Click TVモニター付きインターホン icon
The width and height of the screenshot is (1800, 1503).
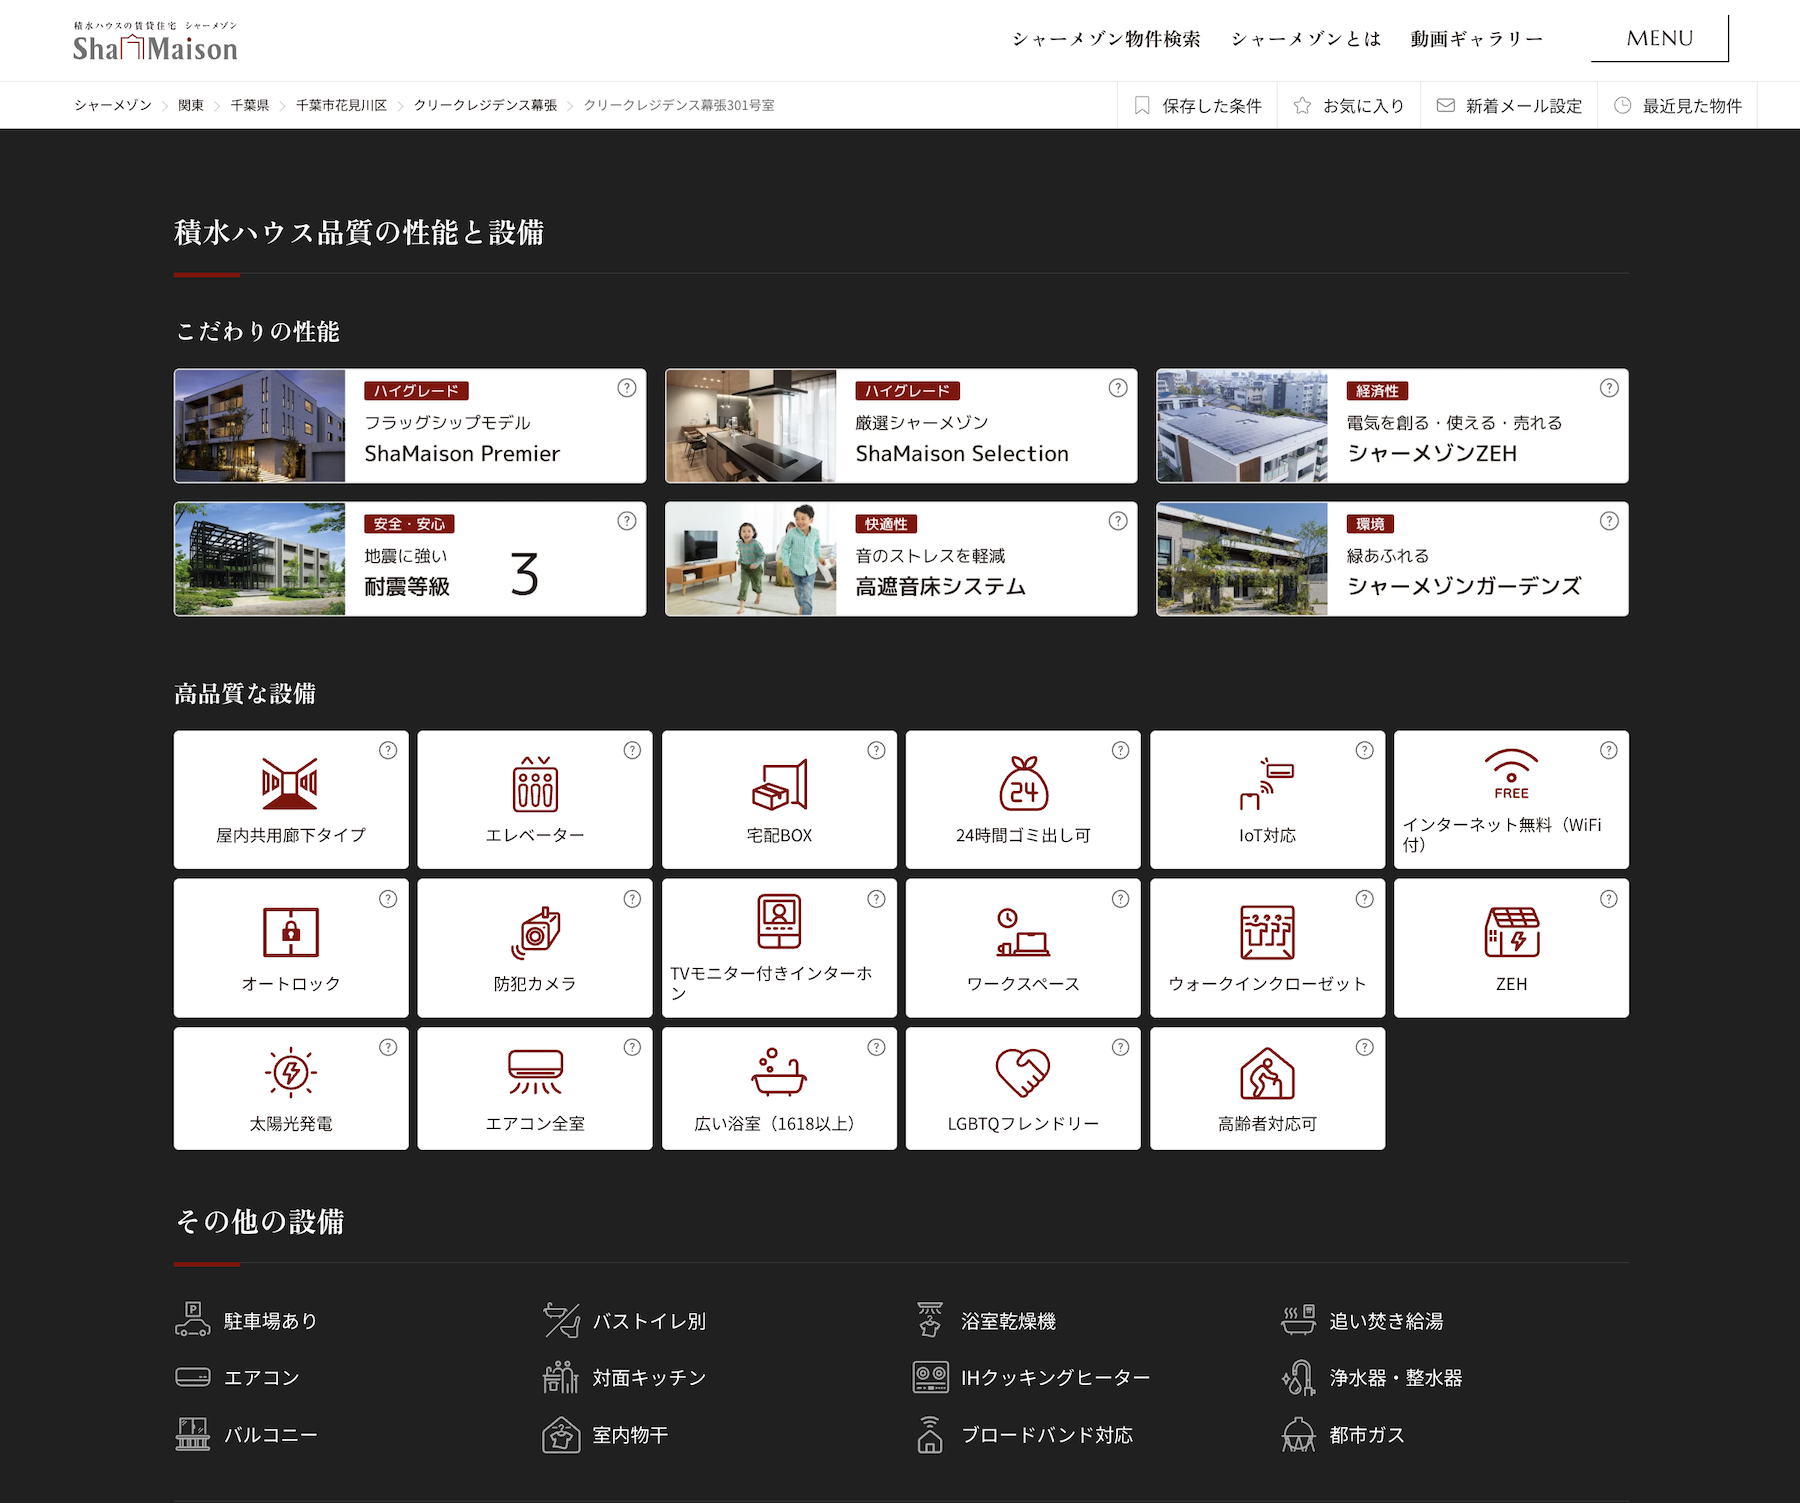[779, 921]
